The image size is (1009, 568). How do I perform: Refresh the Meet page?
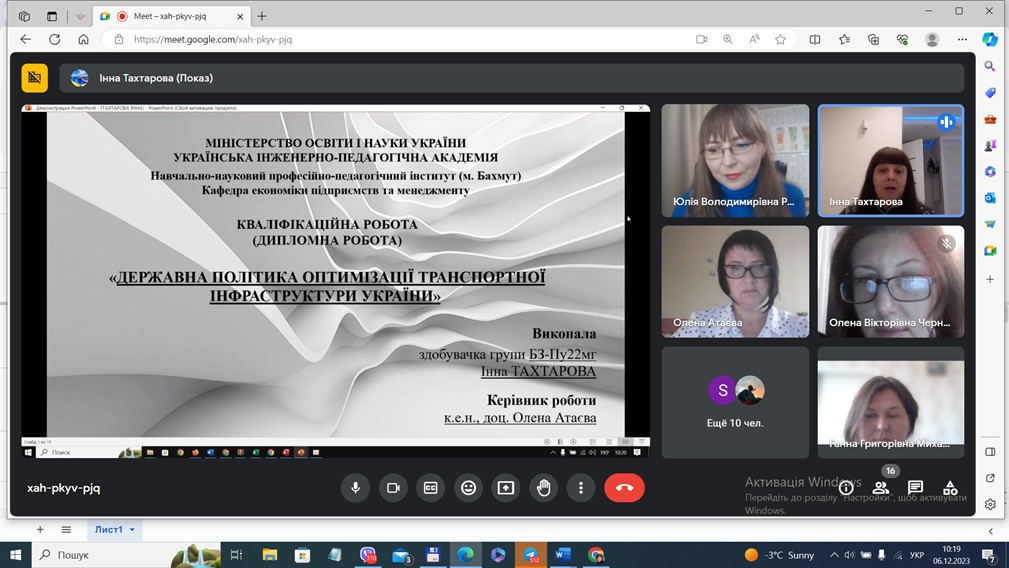55,39
